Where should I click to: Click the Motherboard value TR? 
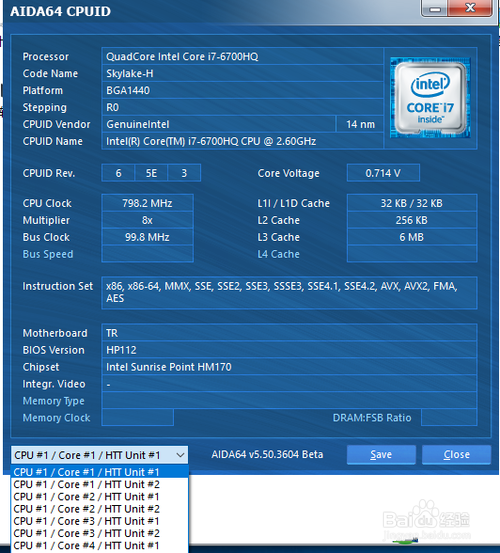[289, 333]
